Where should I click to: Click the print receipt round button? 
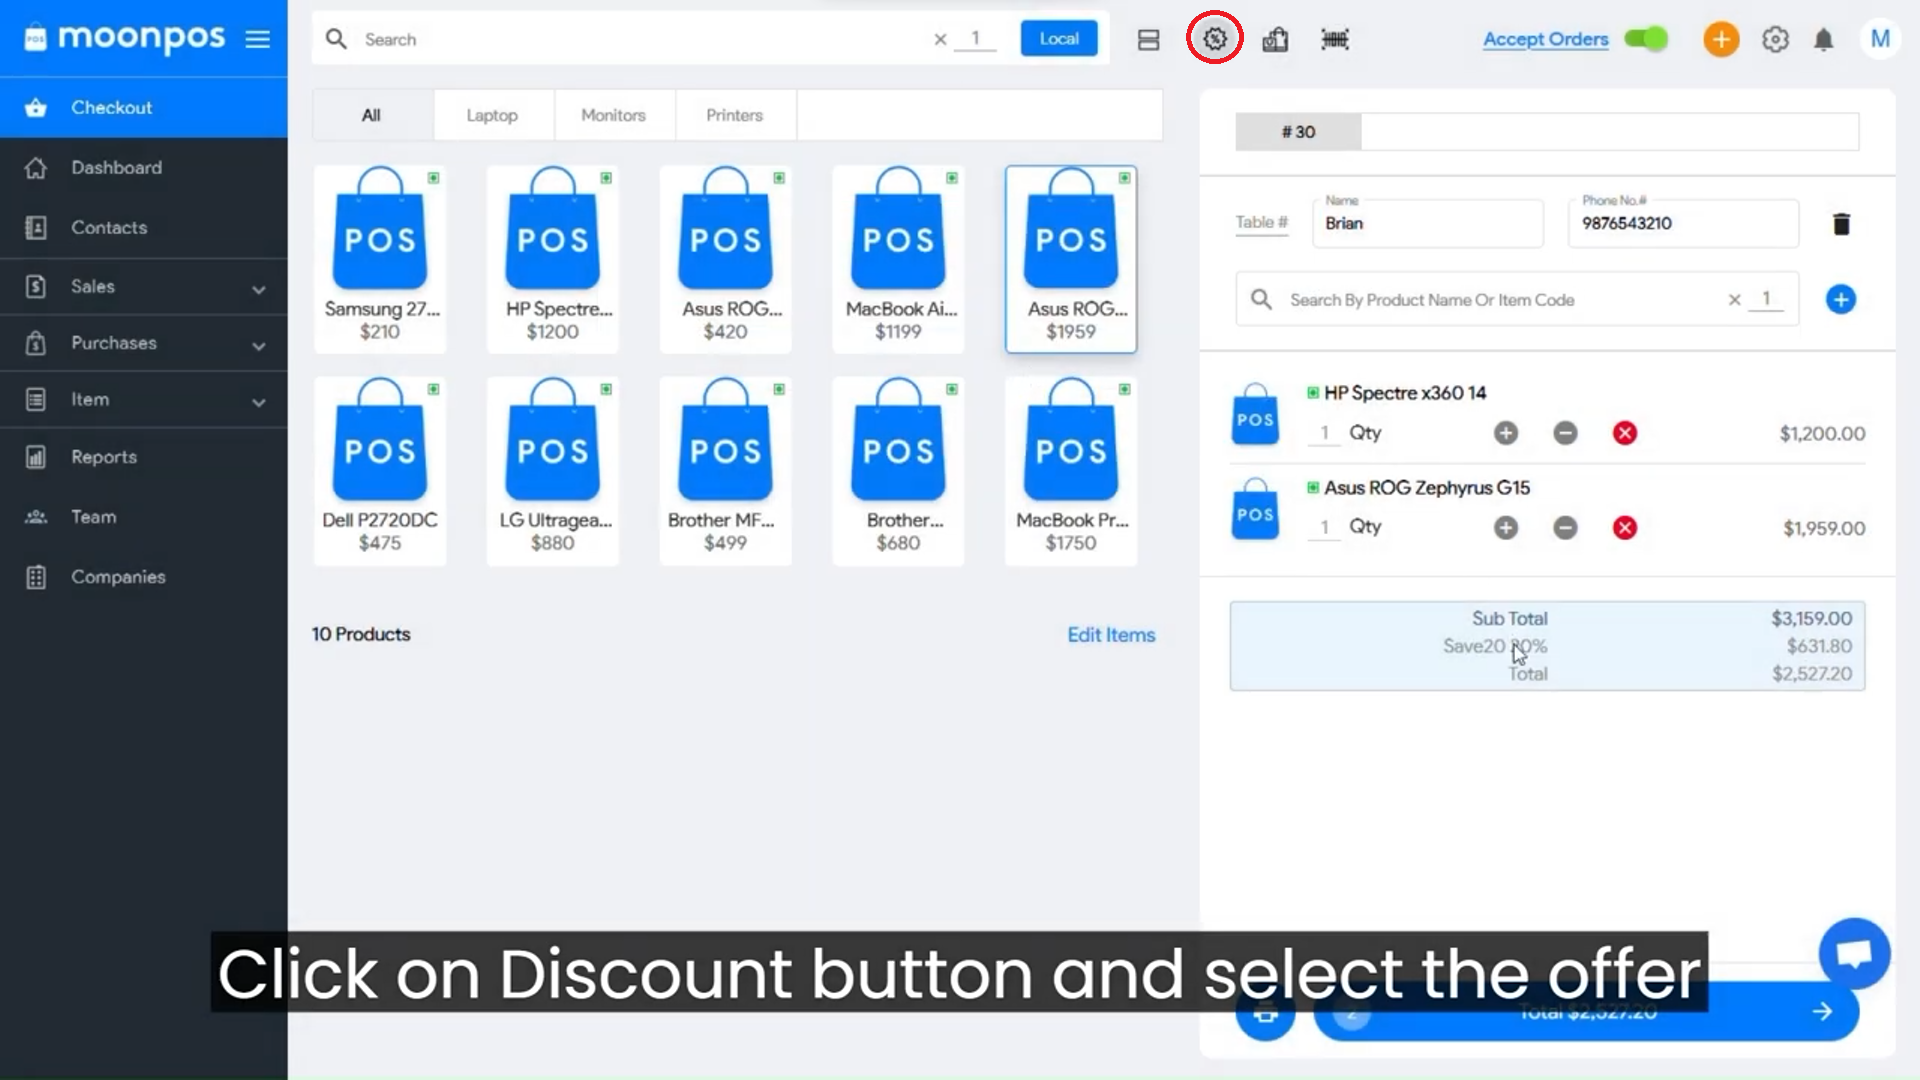coord(1265,1012)
